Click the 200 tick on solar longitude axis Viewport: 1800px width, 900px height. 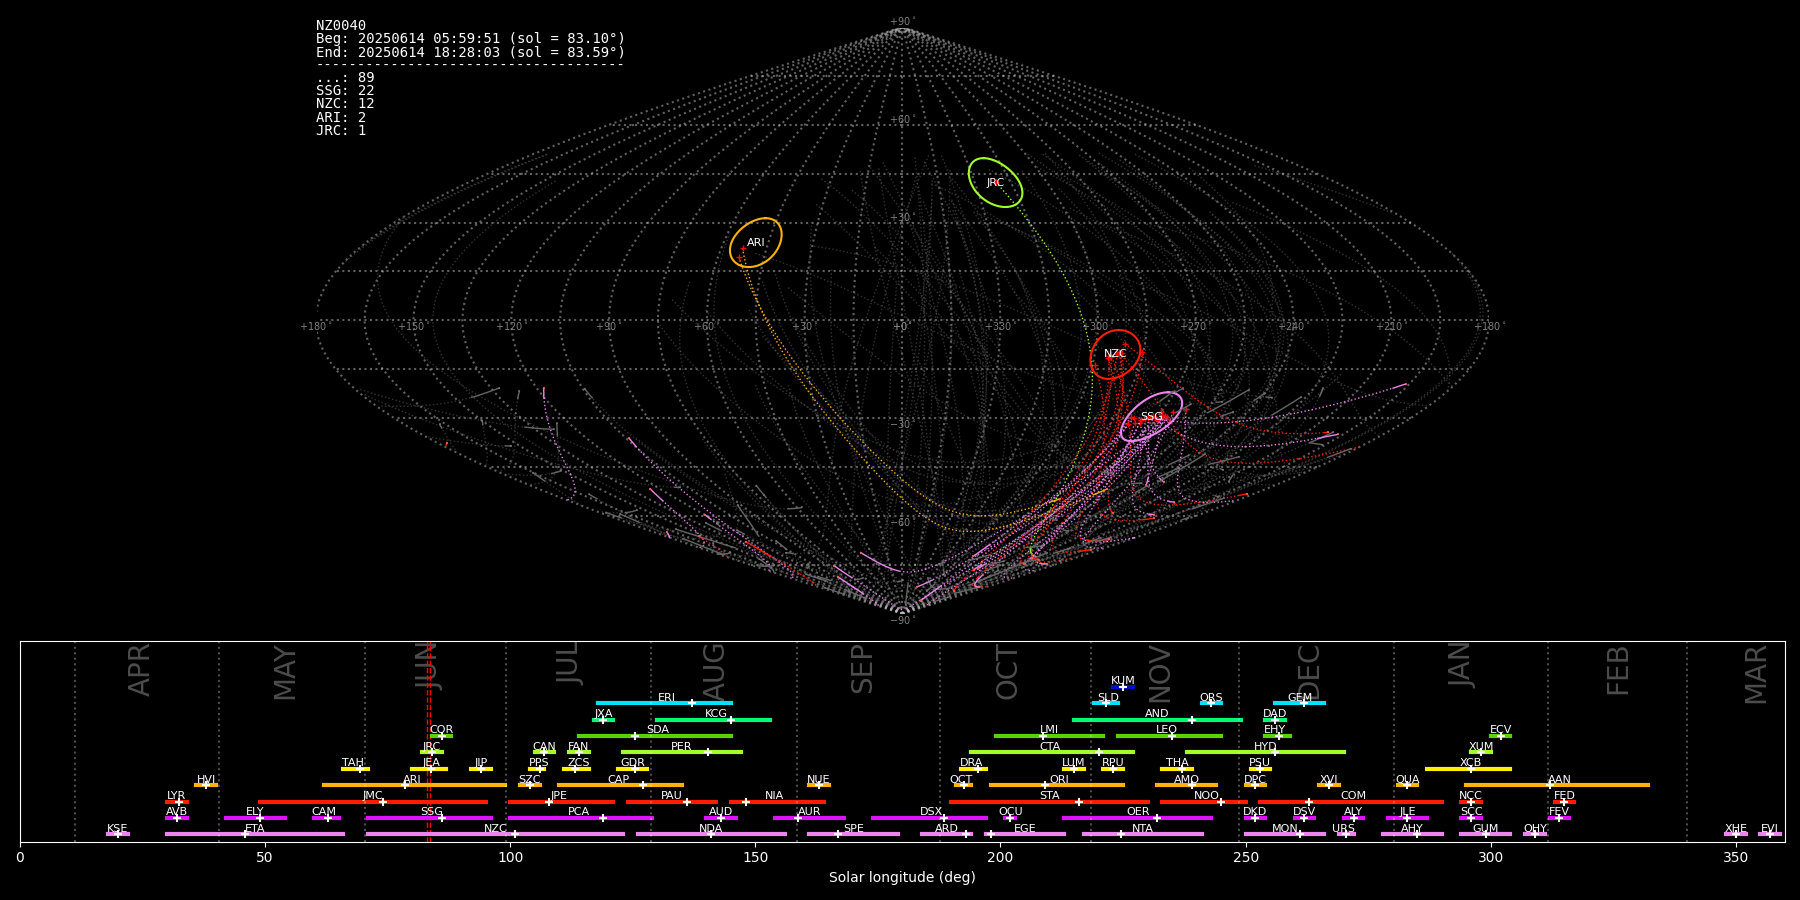pyautogui.click(x=1000, y=858)
